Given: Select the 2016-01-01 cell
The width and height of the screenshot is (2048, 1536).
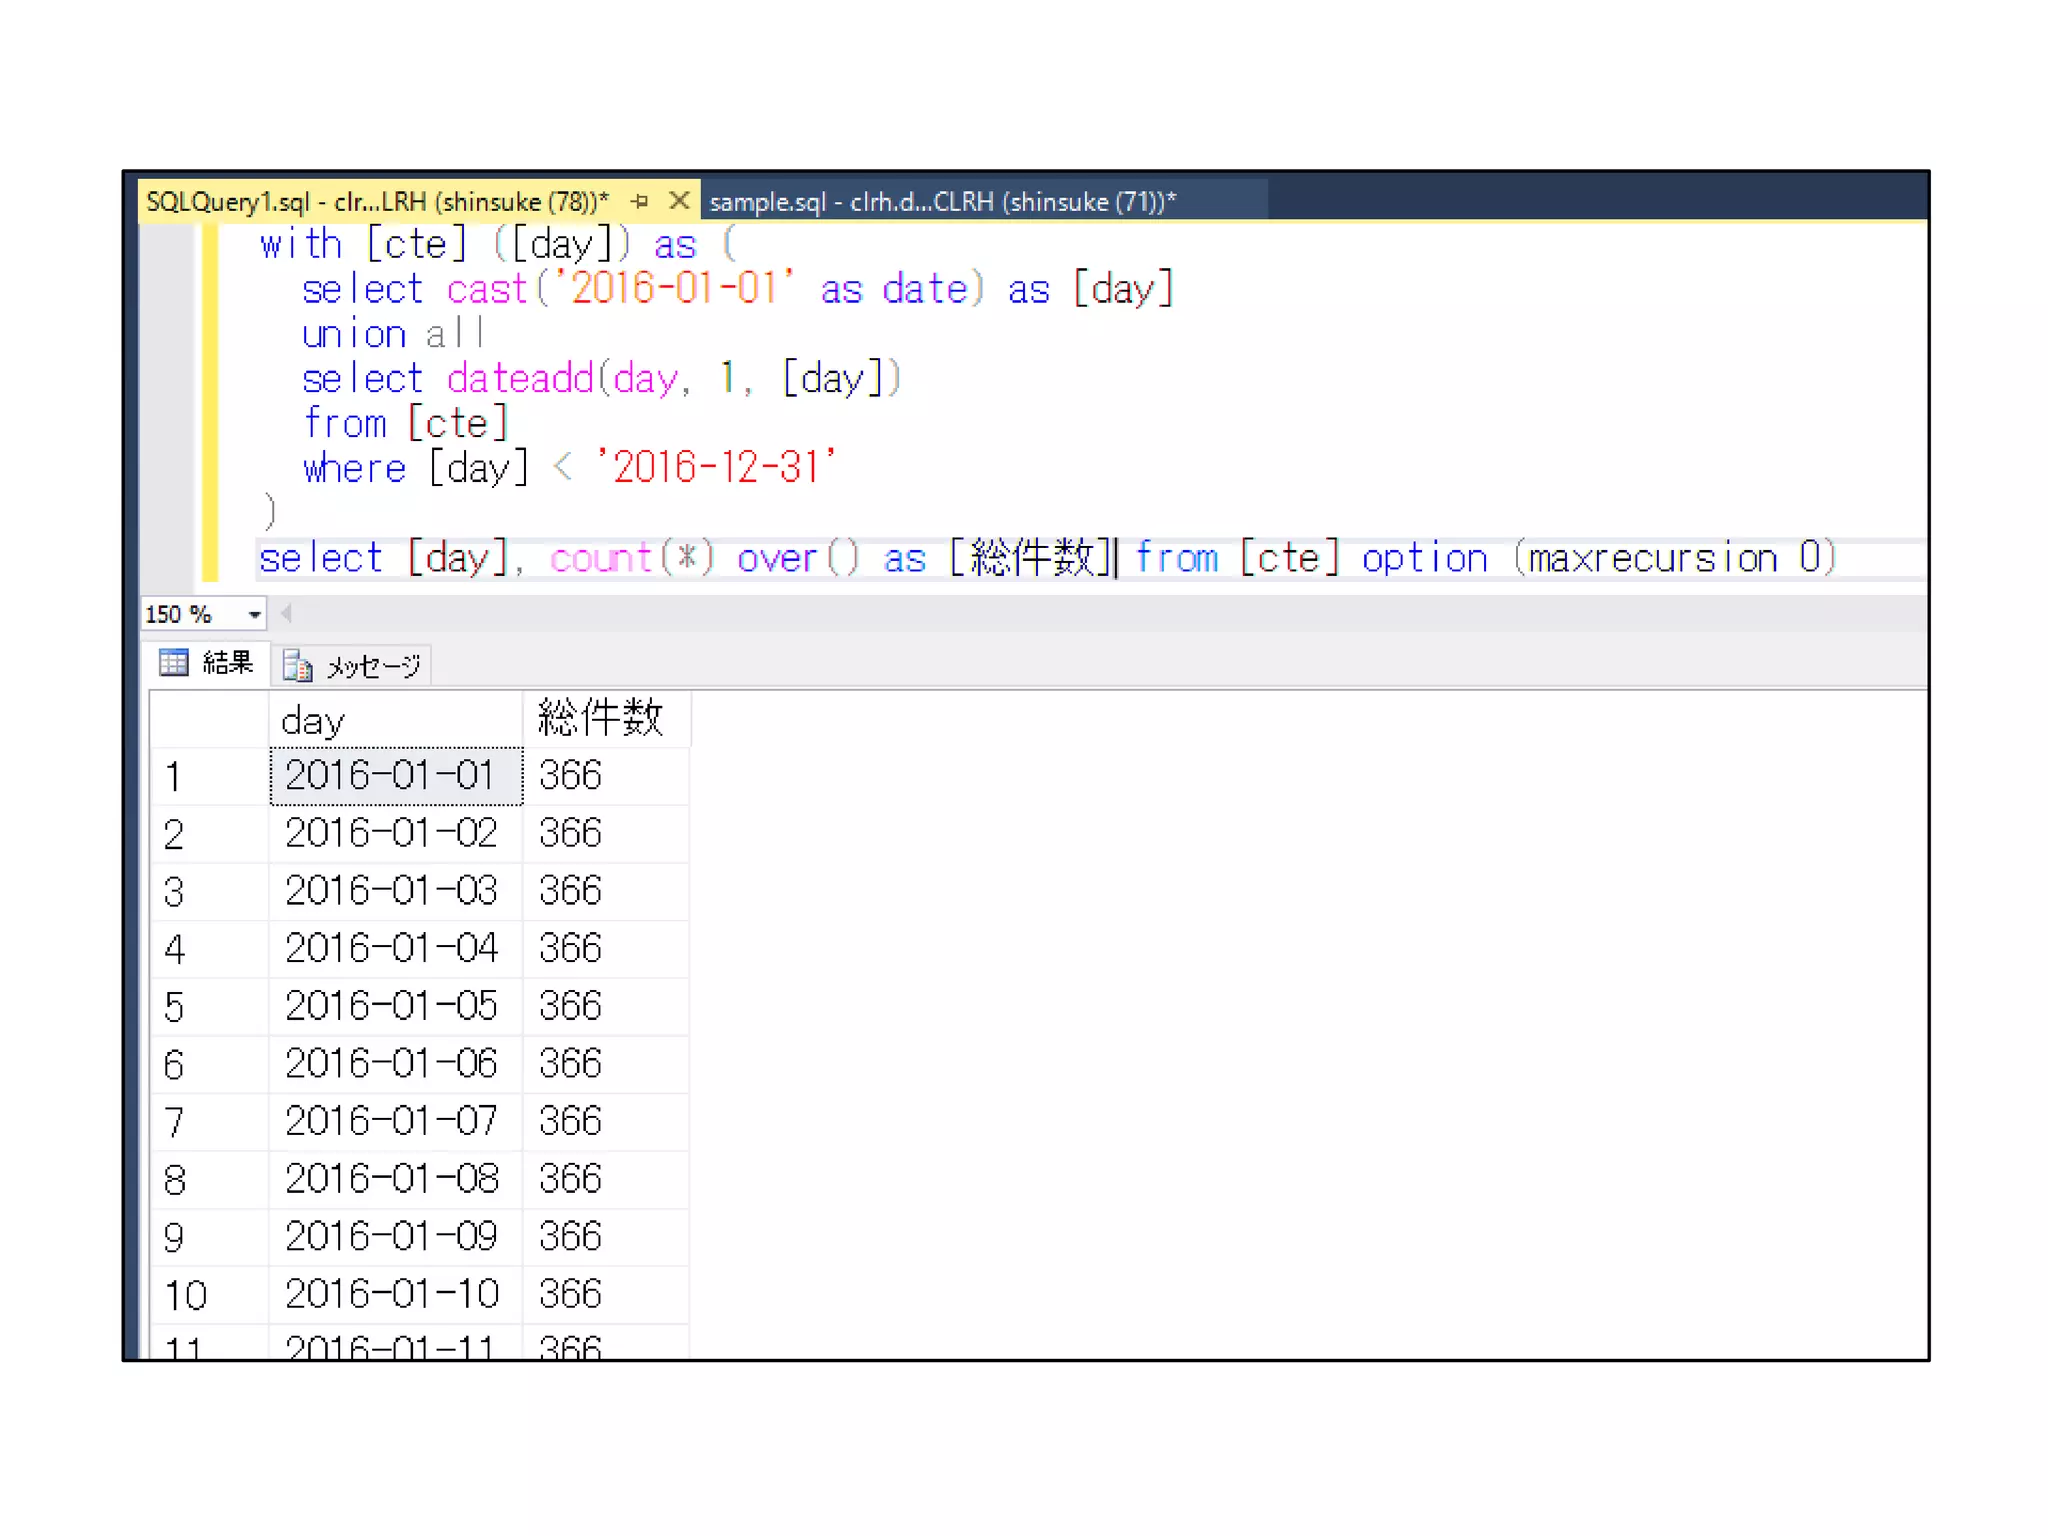Looking at the screenshot, I should click(394, 776).
